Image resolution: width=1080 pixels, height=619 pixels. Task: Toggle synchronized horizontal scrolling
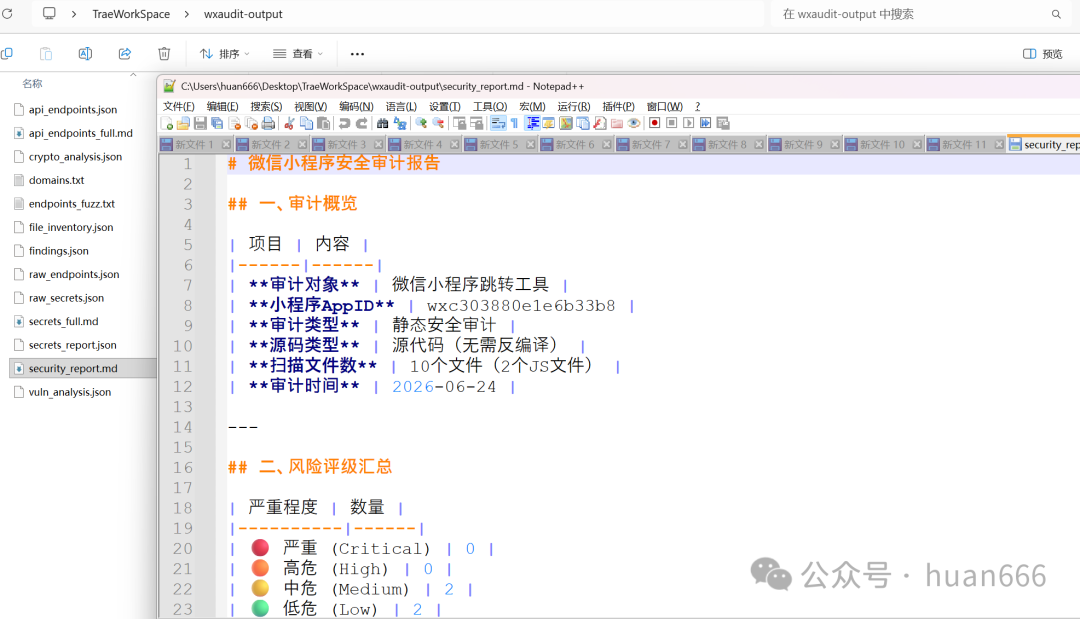pyautogui.click(x=477, y=123)
